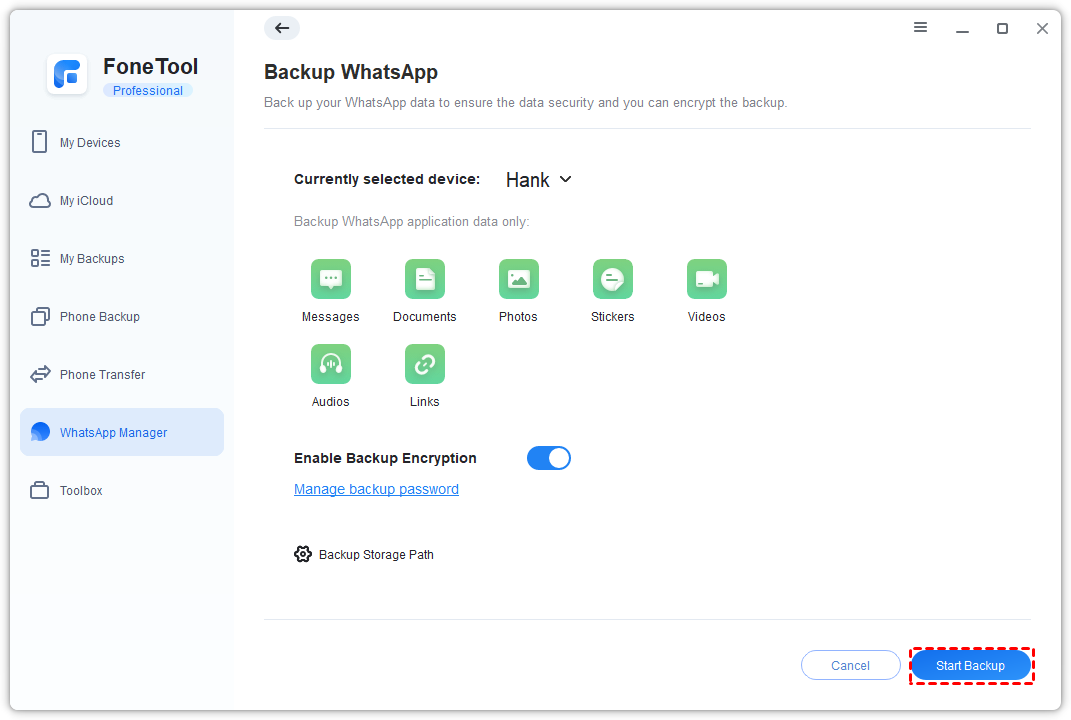The width and height of the screenshot is (1071, 720).
Task: Go back using the arrow button
Action: (282, 28)
